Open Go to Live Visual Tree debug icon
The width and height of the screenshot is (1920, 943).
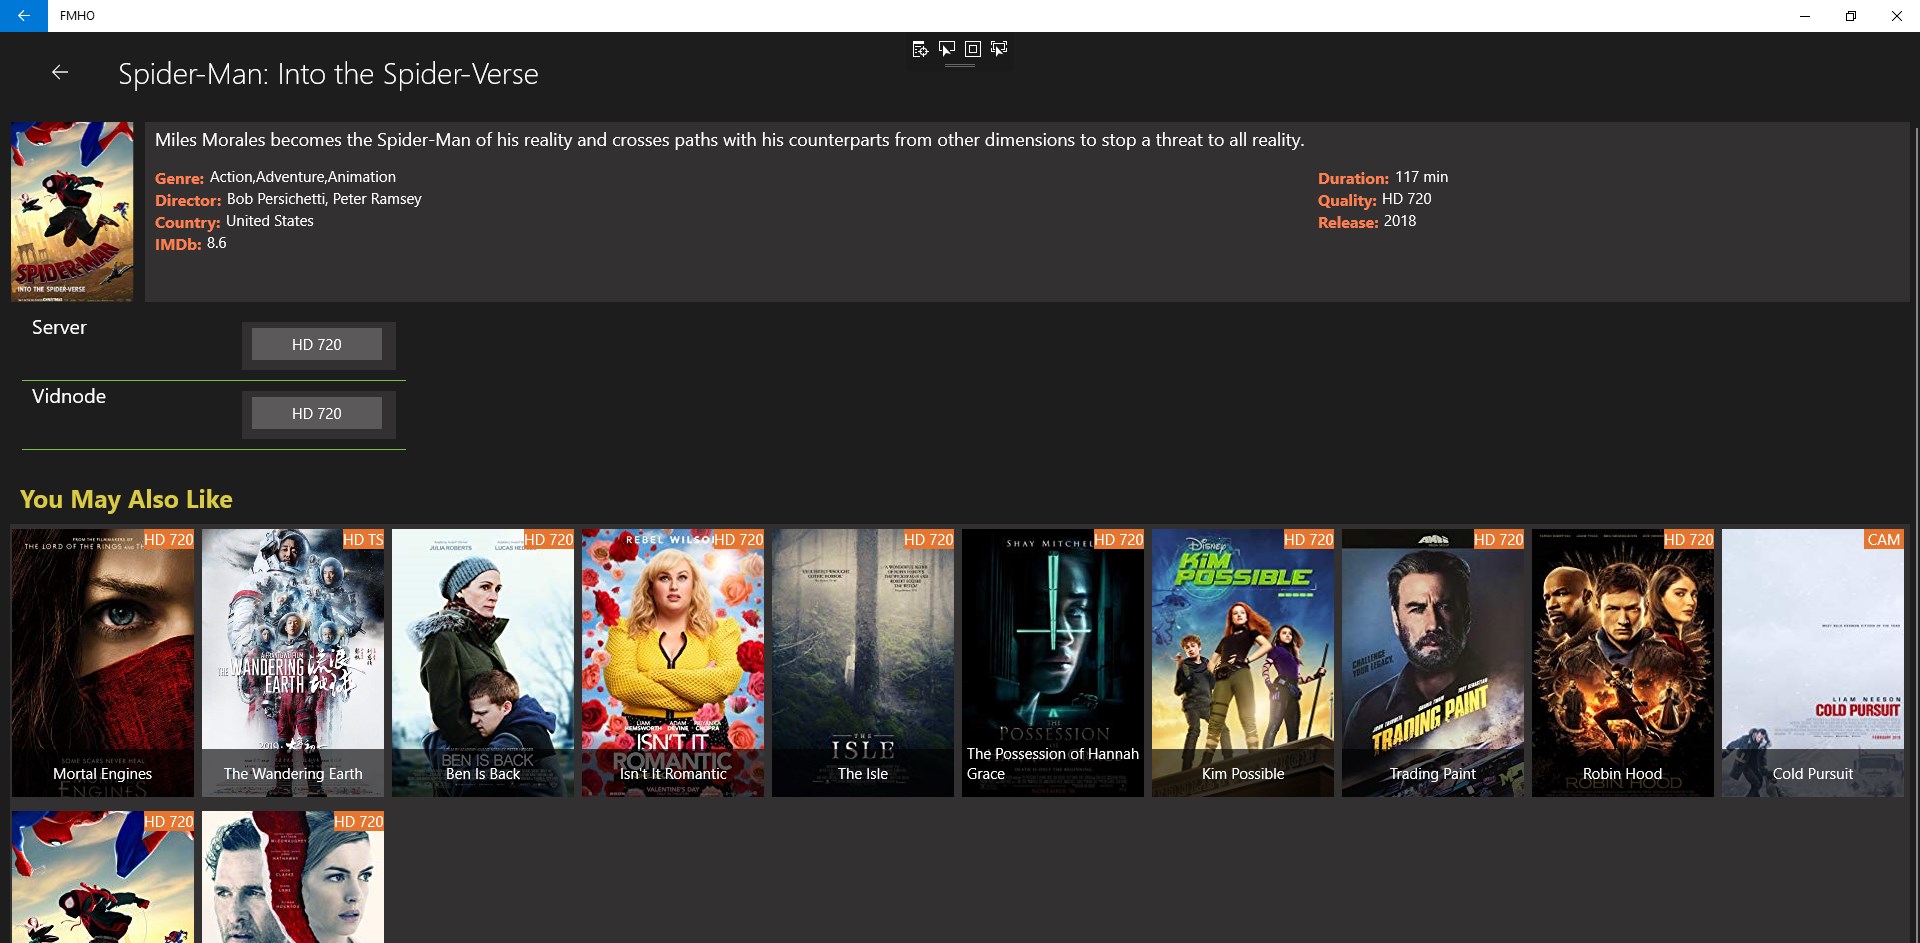[x=920, y=49]
